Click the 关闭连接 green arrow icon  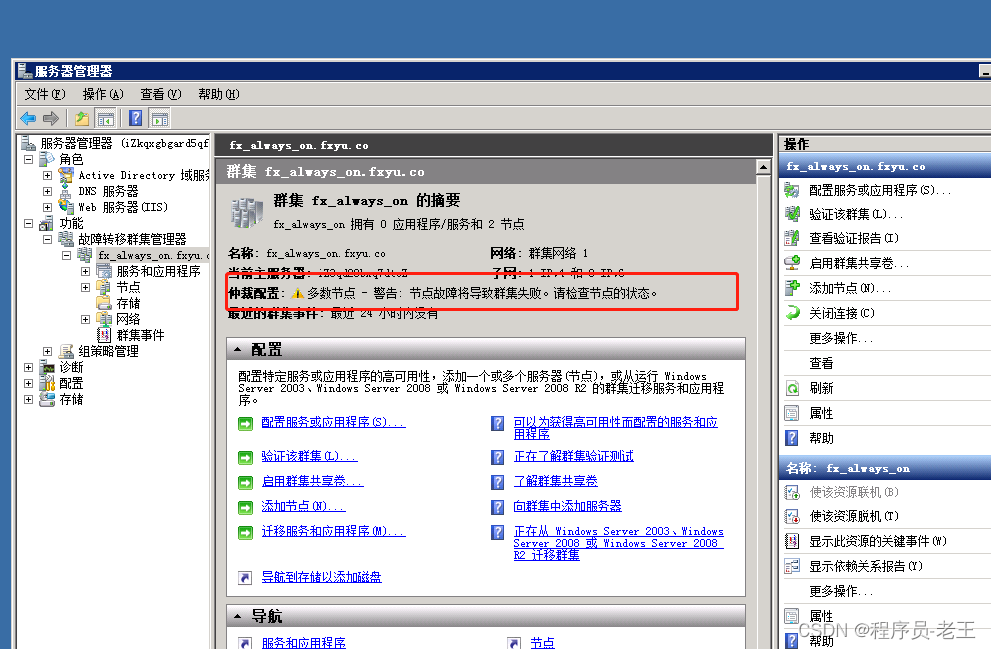coord(792,313)
